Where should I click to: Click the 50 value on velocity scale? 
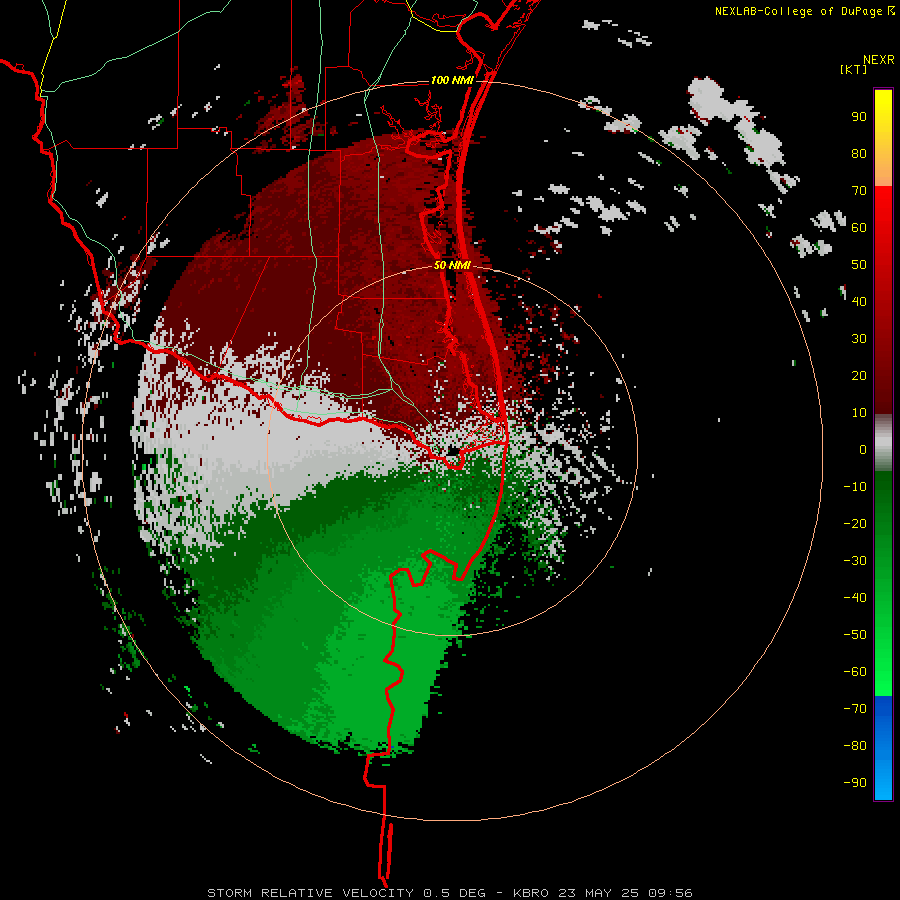click(x=859, y=265)
